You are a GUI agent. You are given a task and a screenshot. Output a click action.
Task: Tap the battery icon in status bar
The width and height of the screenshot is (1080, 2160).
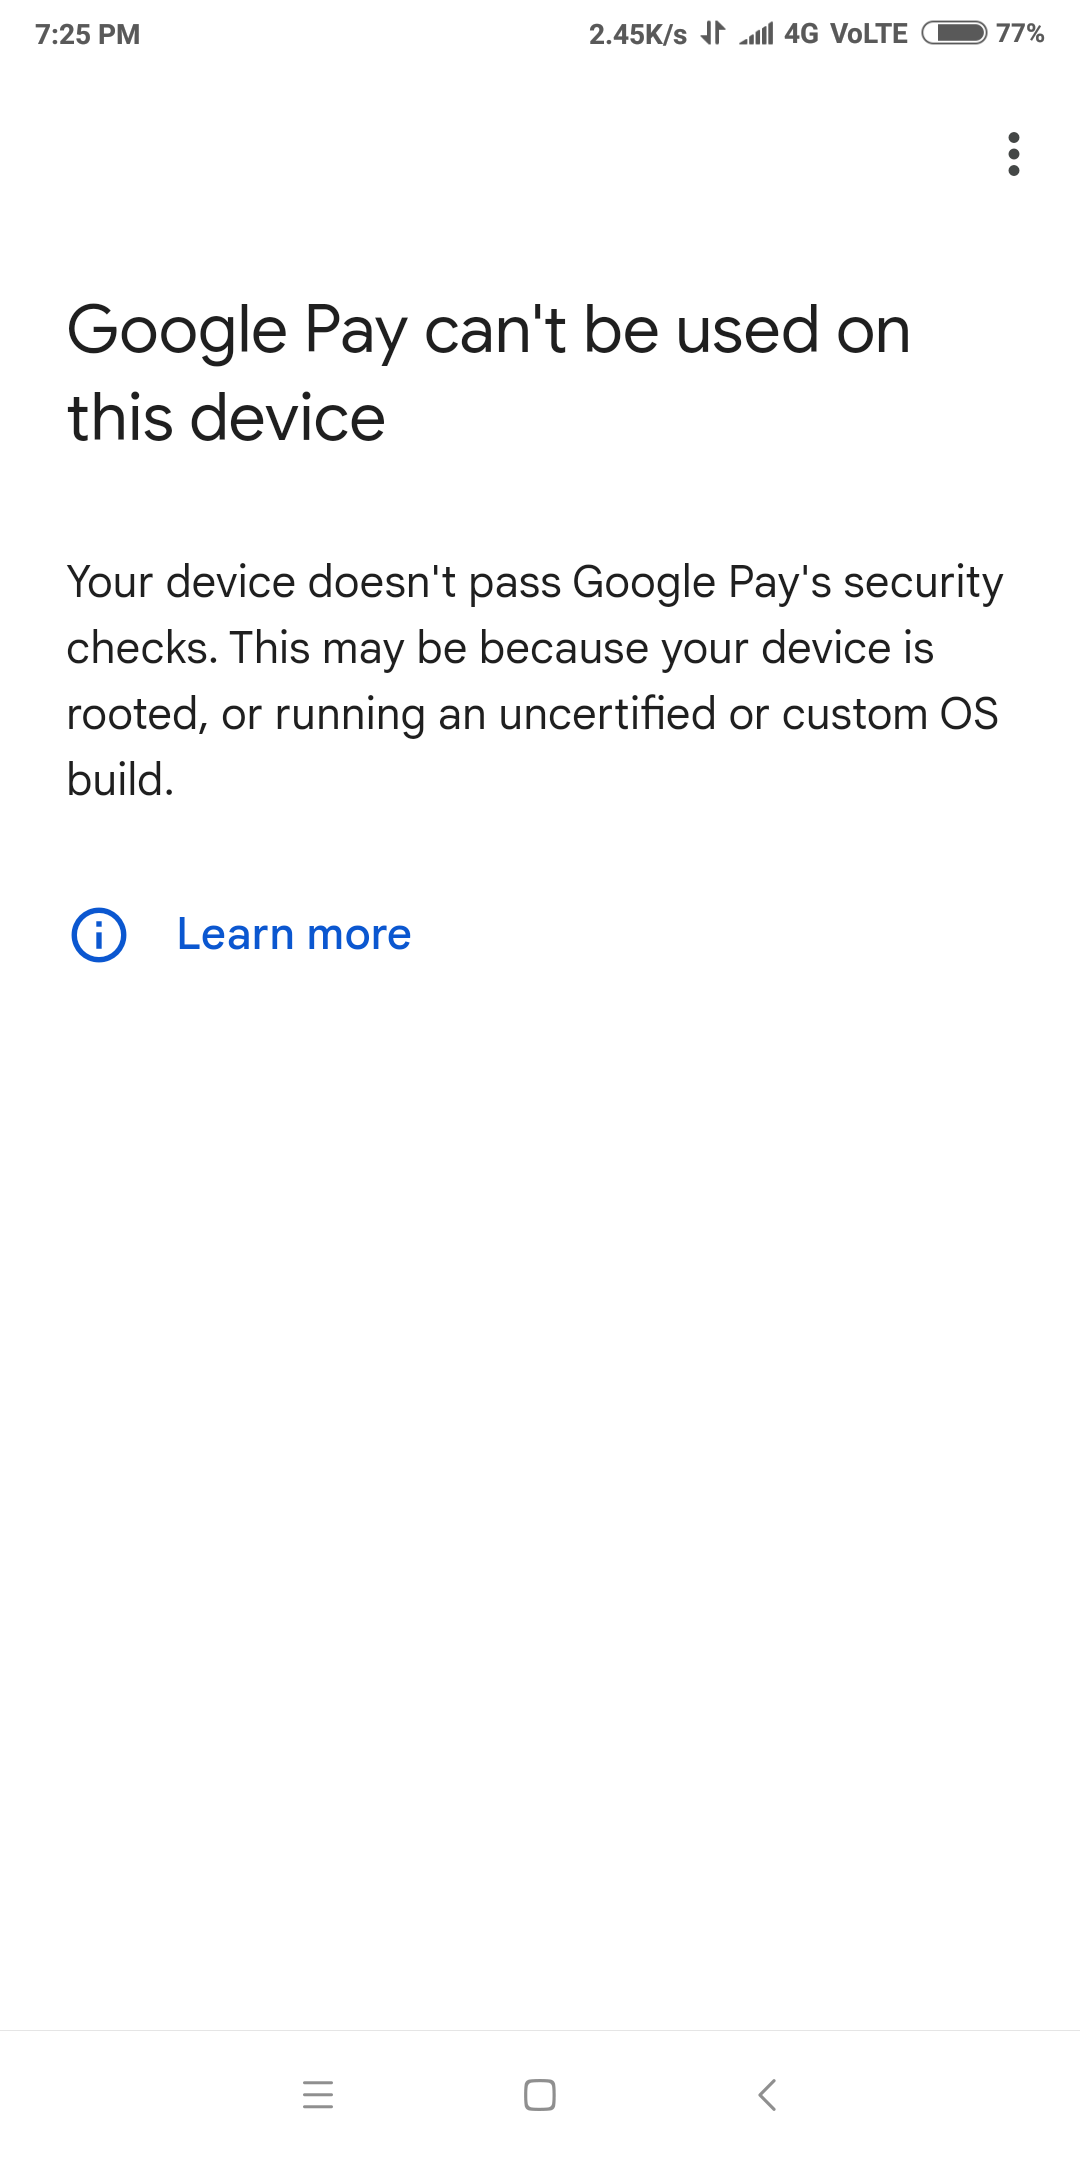(x=954, y=34)
